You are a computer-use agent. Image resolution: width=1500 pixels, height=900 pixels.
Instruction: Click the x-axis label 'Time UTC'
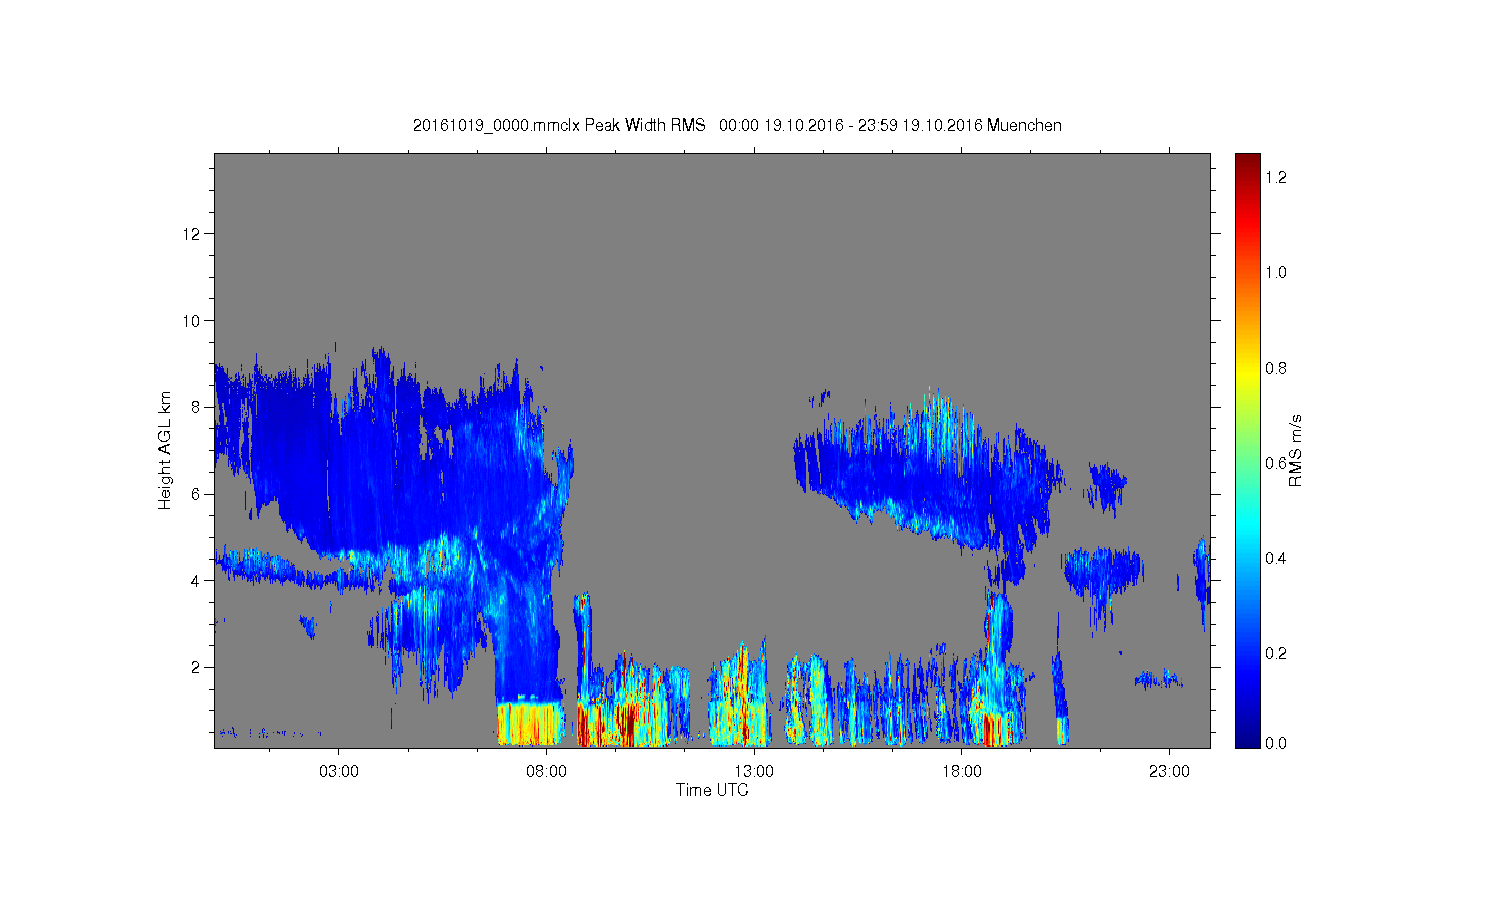(x=712, y=790)
